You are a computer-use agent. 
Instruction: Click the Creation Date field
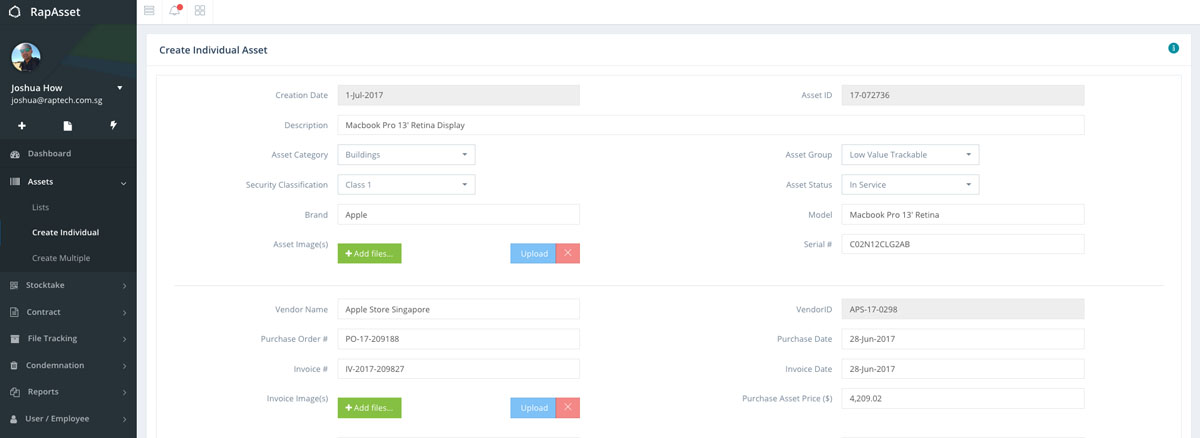[x=458, y=95]
